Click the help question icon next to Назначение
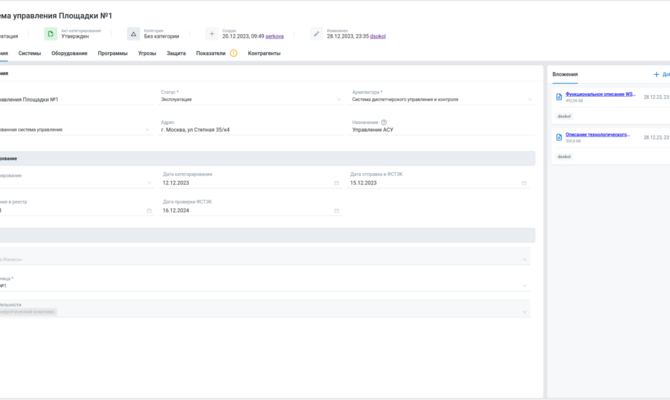The width and height of the screenshot is (670, 400). (384, 122)
